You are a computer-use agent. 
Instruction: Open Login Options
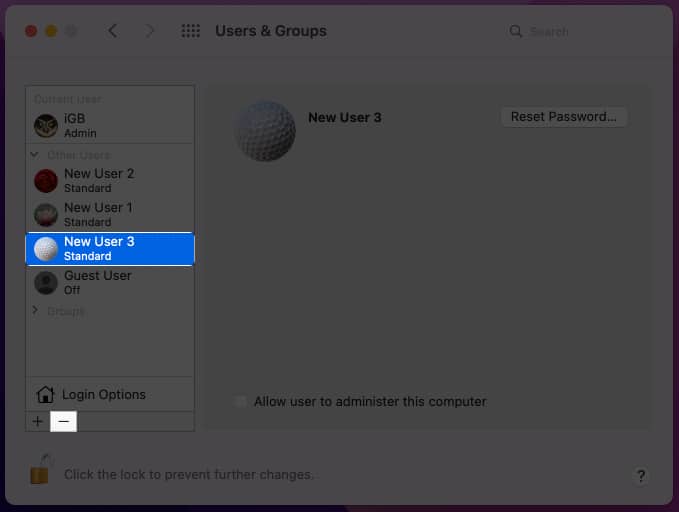[x=110, y=394]
